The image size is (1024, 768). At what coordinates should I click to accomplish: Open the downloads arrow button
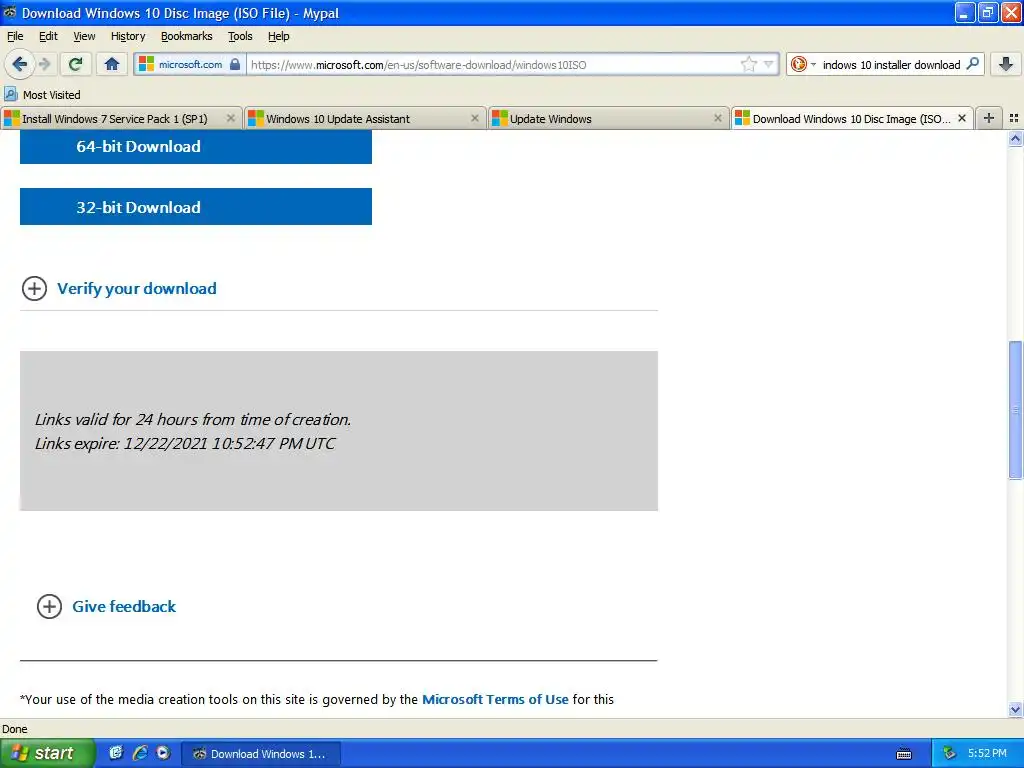(1006, 64)
